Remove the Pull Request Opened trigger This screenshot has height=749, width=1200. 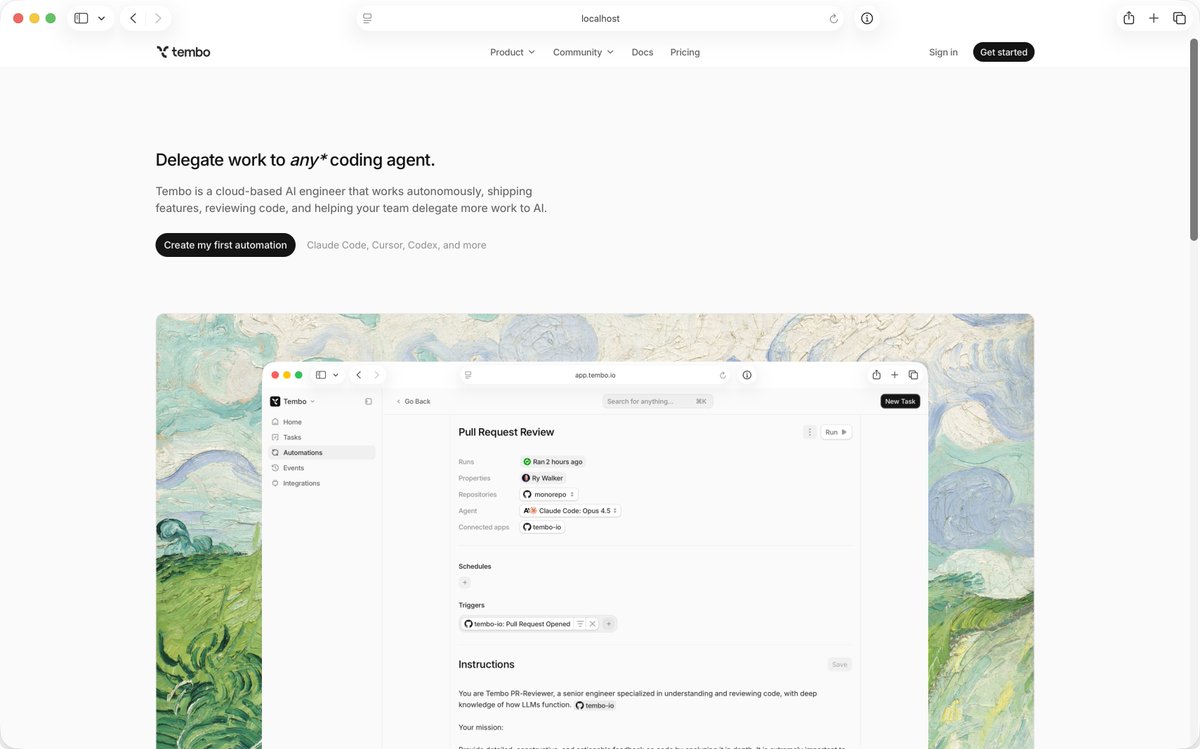click(x=592, y=624)
